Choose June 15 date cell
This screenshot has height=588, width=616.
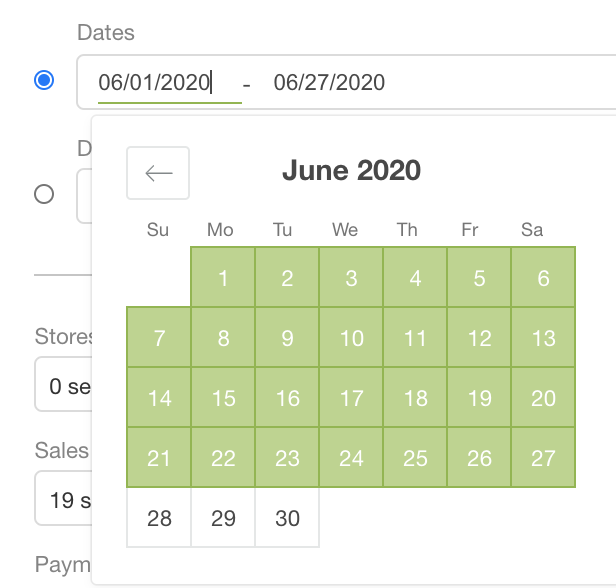click(x=223, y=397)
